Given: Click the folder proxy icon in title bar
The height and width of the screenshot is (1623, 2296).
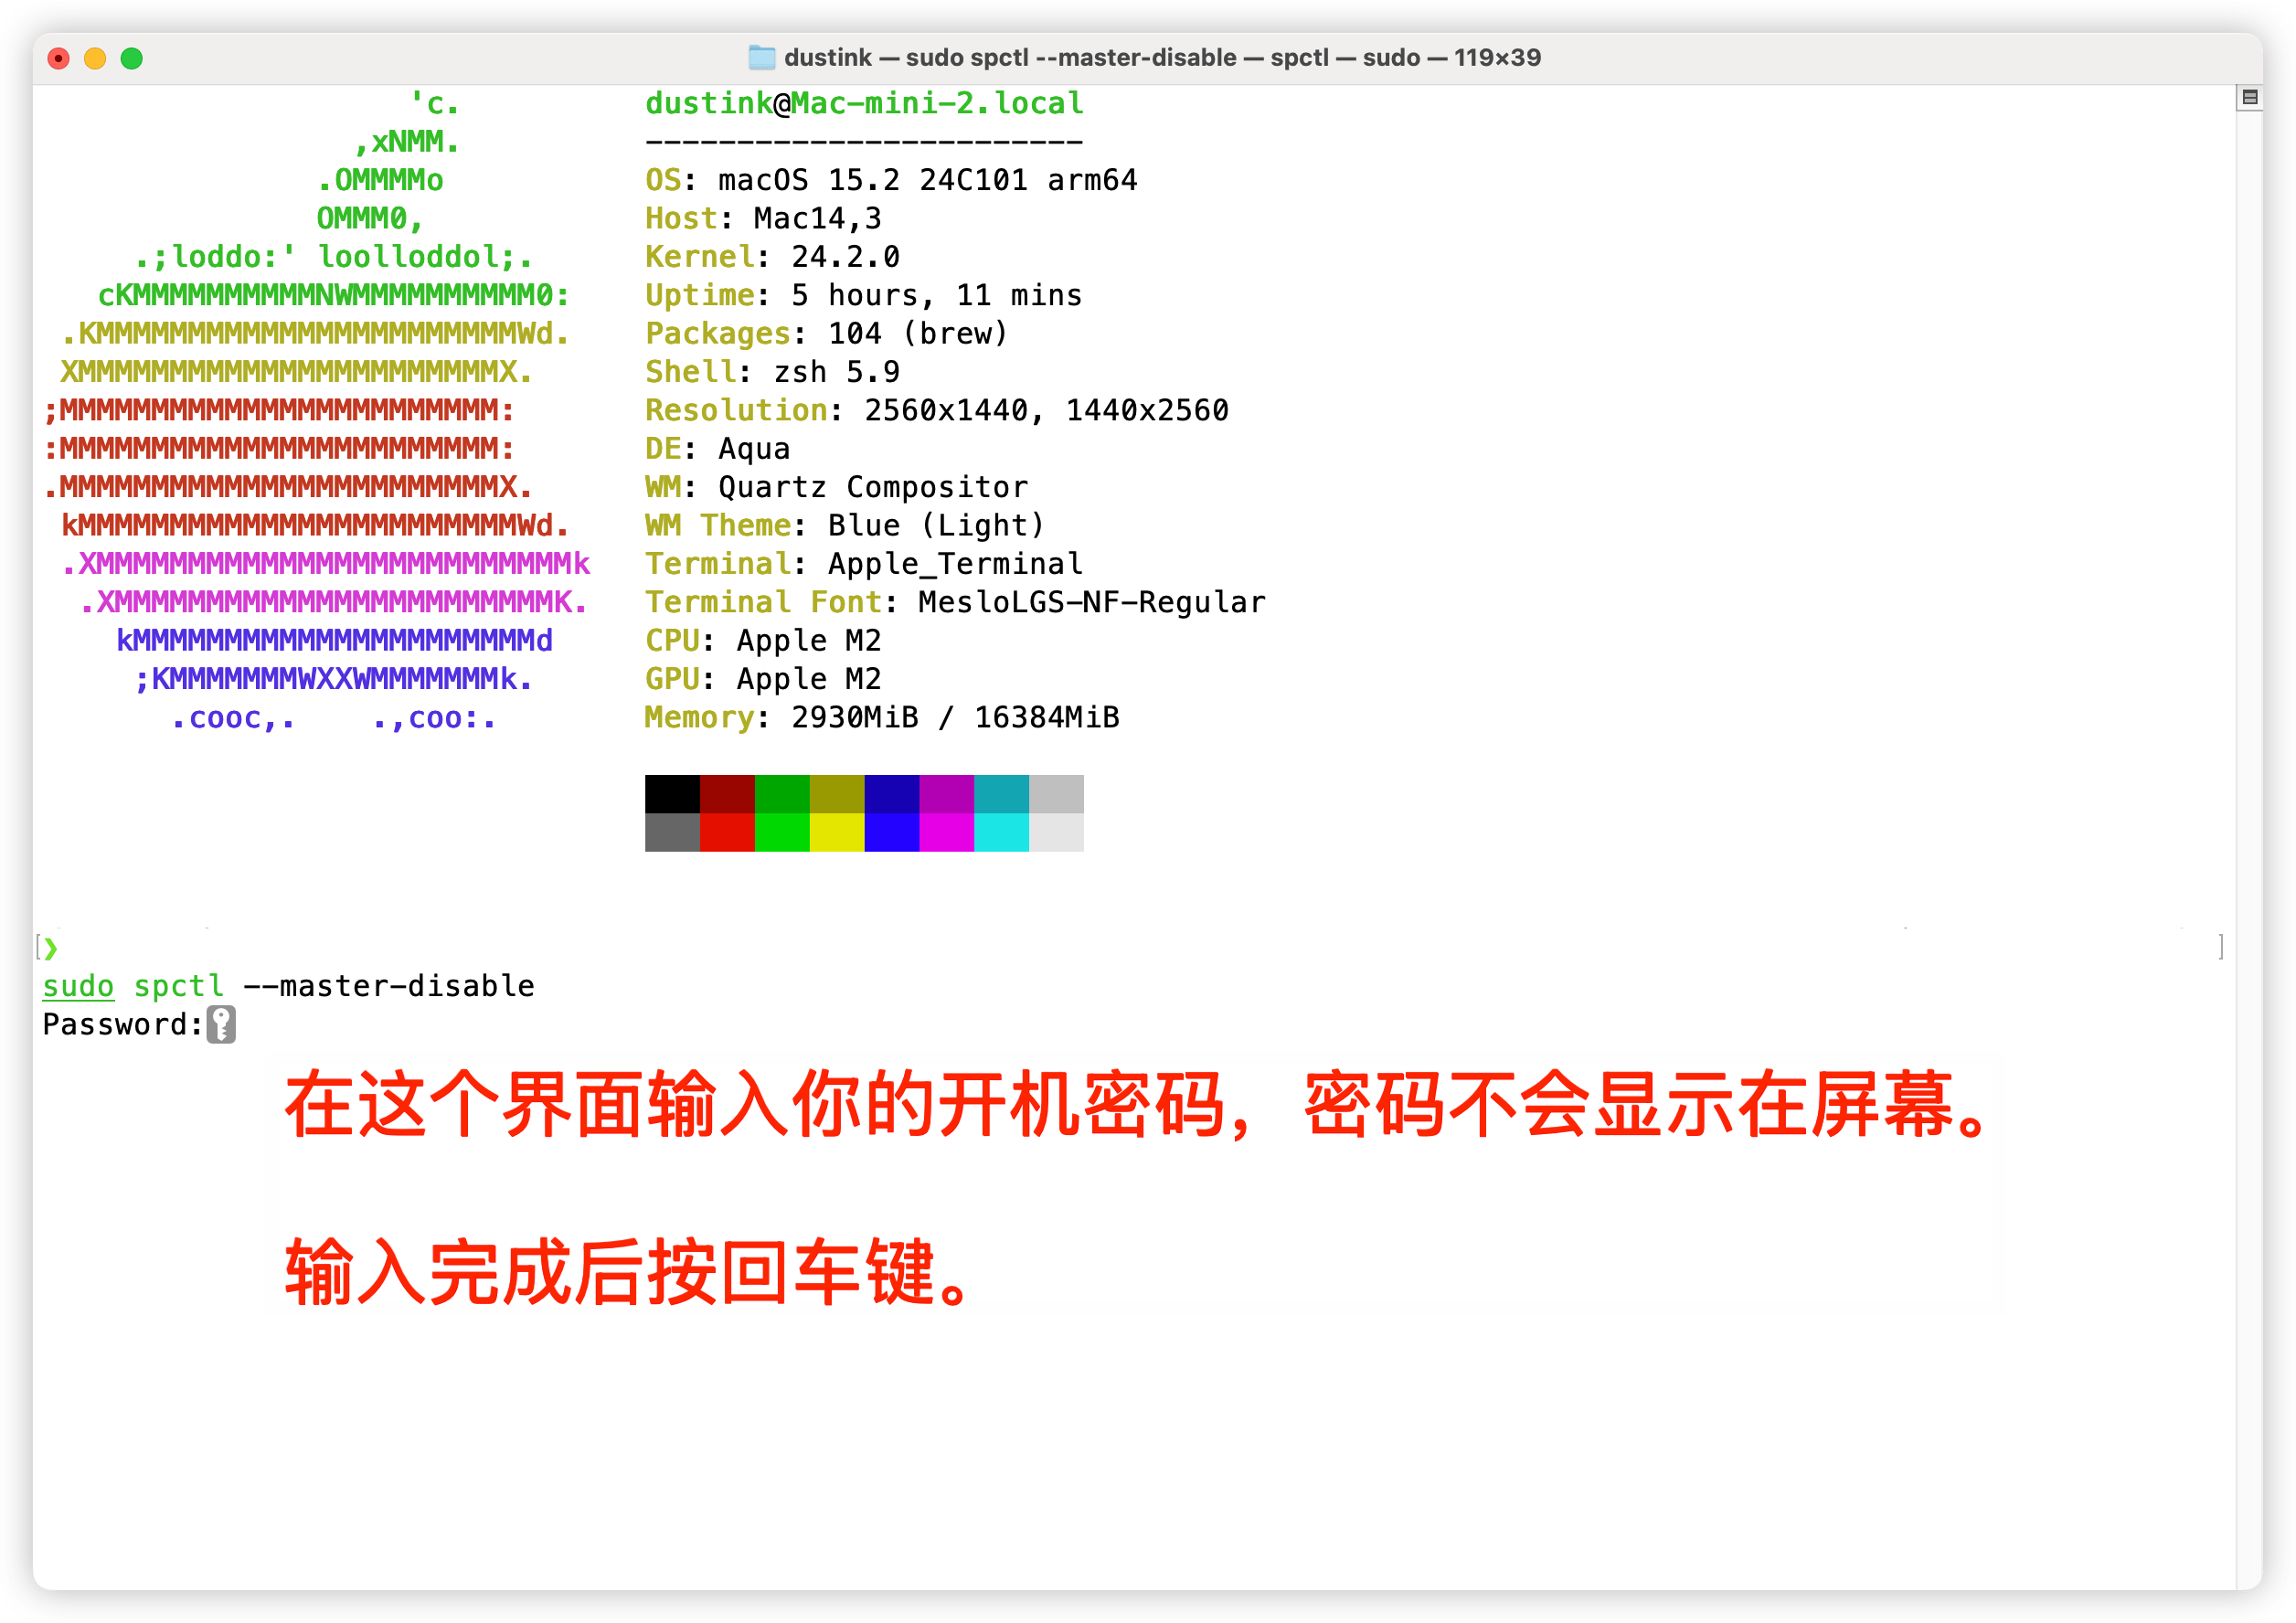Looking at the screenshot, I should [x=762, y=57].
